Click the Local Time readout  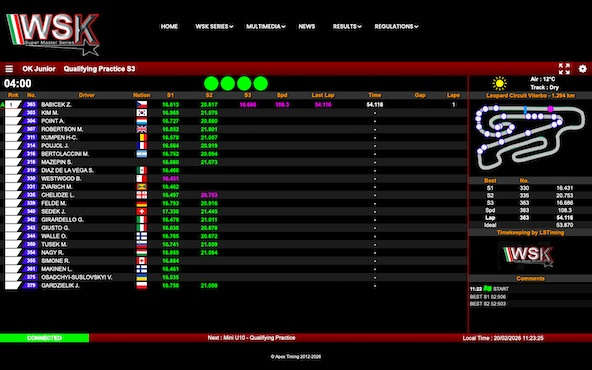[x=503, y=338]
